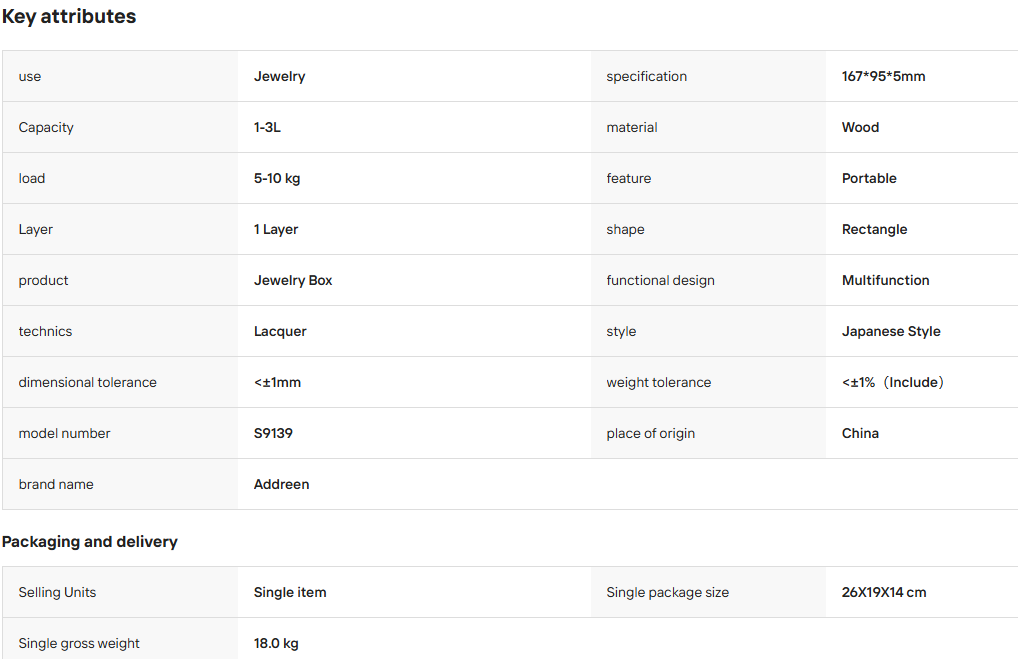
Task: Click the Packaging and delivery heading
Action: [90, 541]
